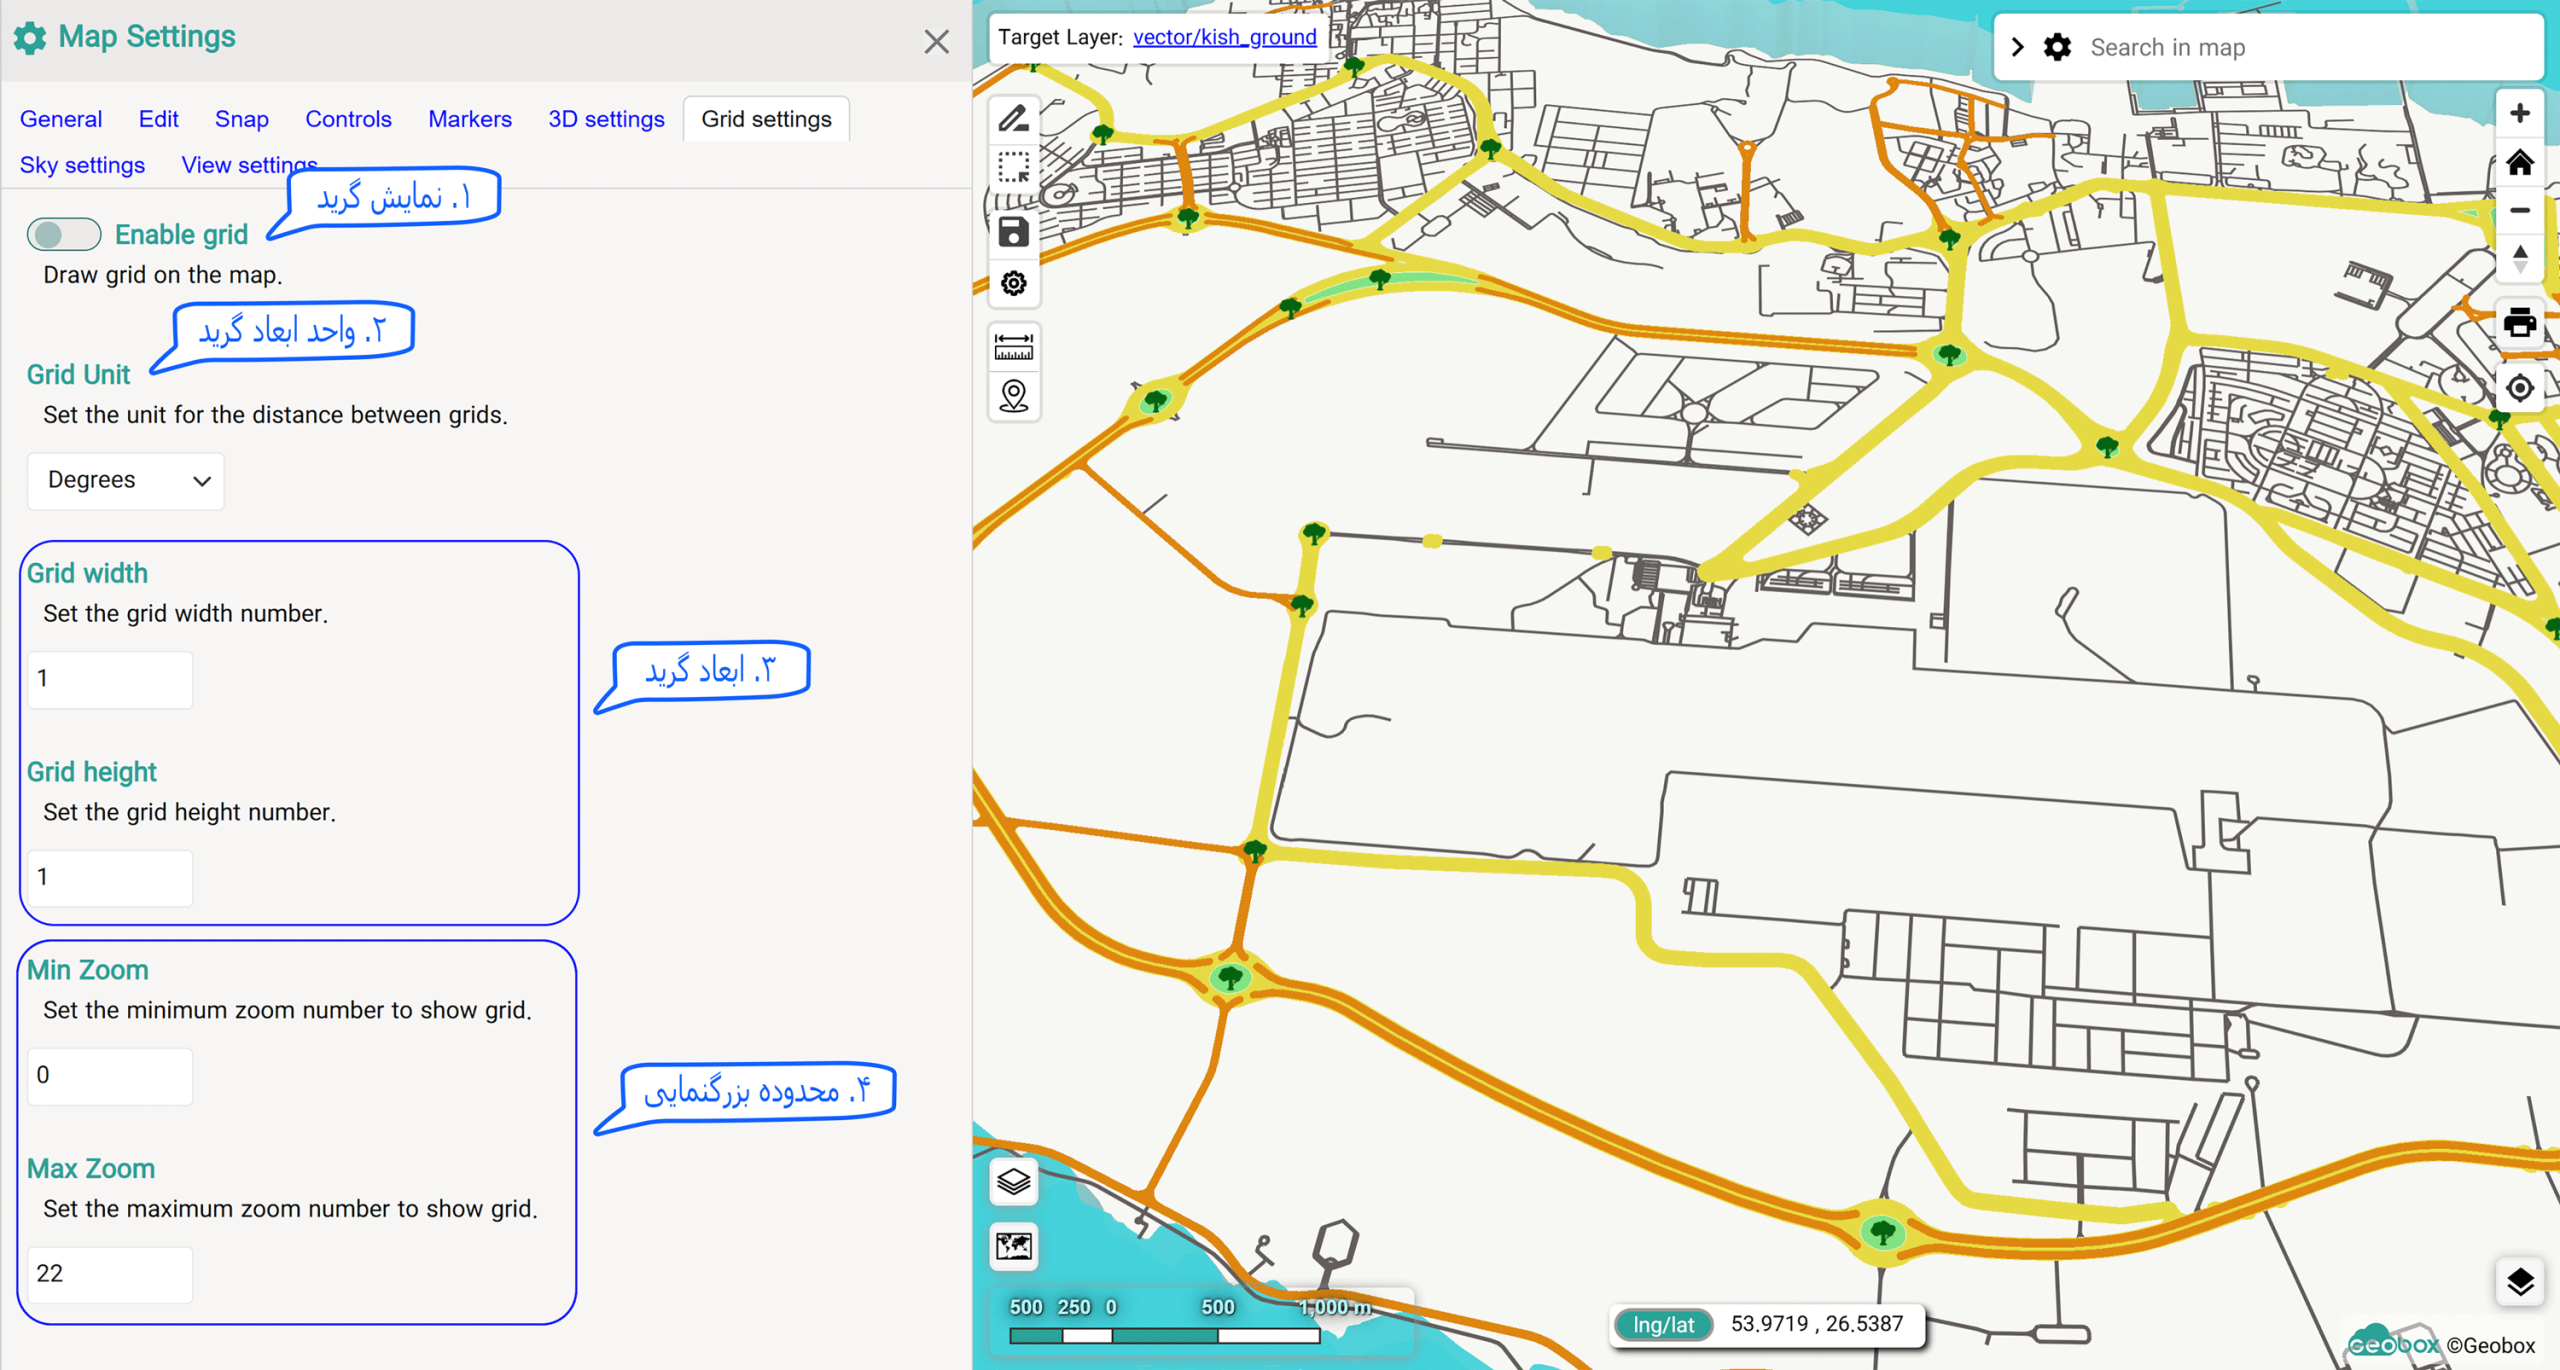This screenshot has height=1370, width=2560.
Task: Expand search panel chevron arrow
Action: (x=2018, y=47)
